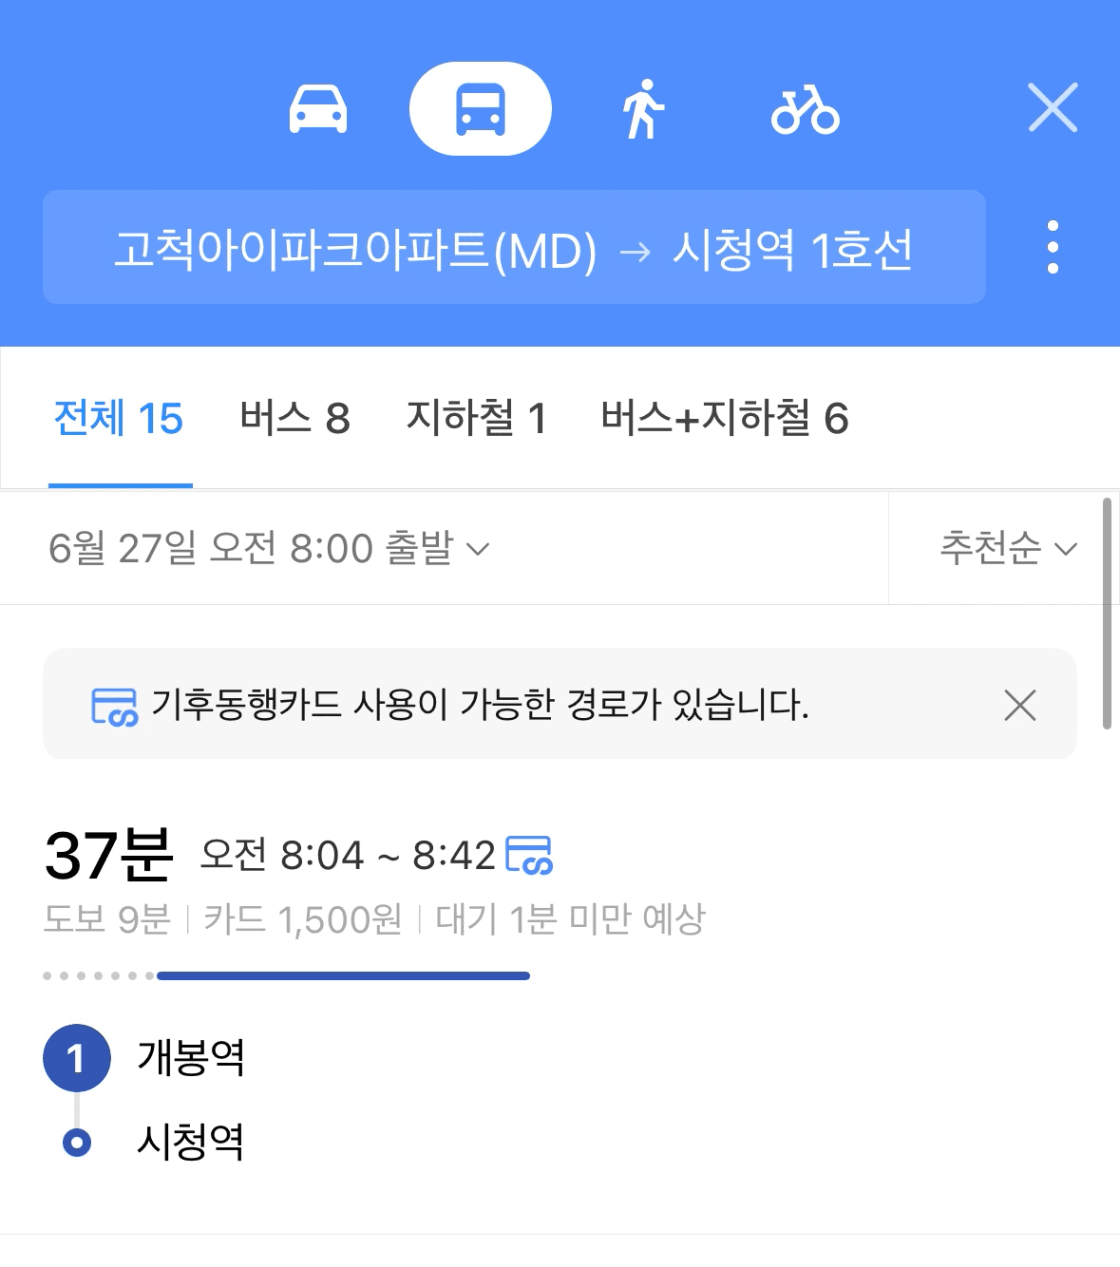
Task: Dismiss the 기후동행카드 notice banner
Action: point(1020,705)
